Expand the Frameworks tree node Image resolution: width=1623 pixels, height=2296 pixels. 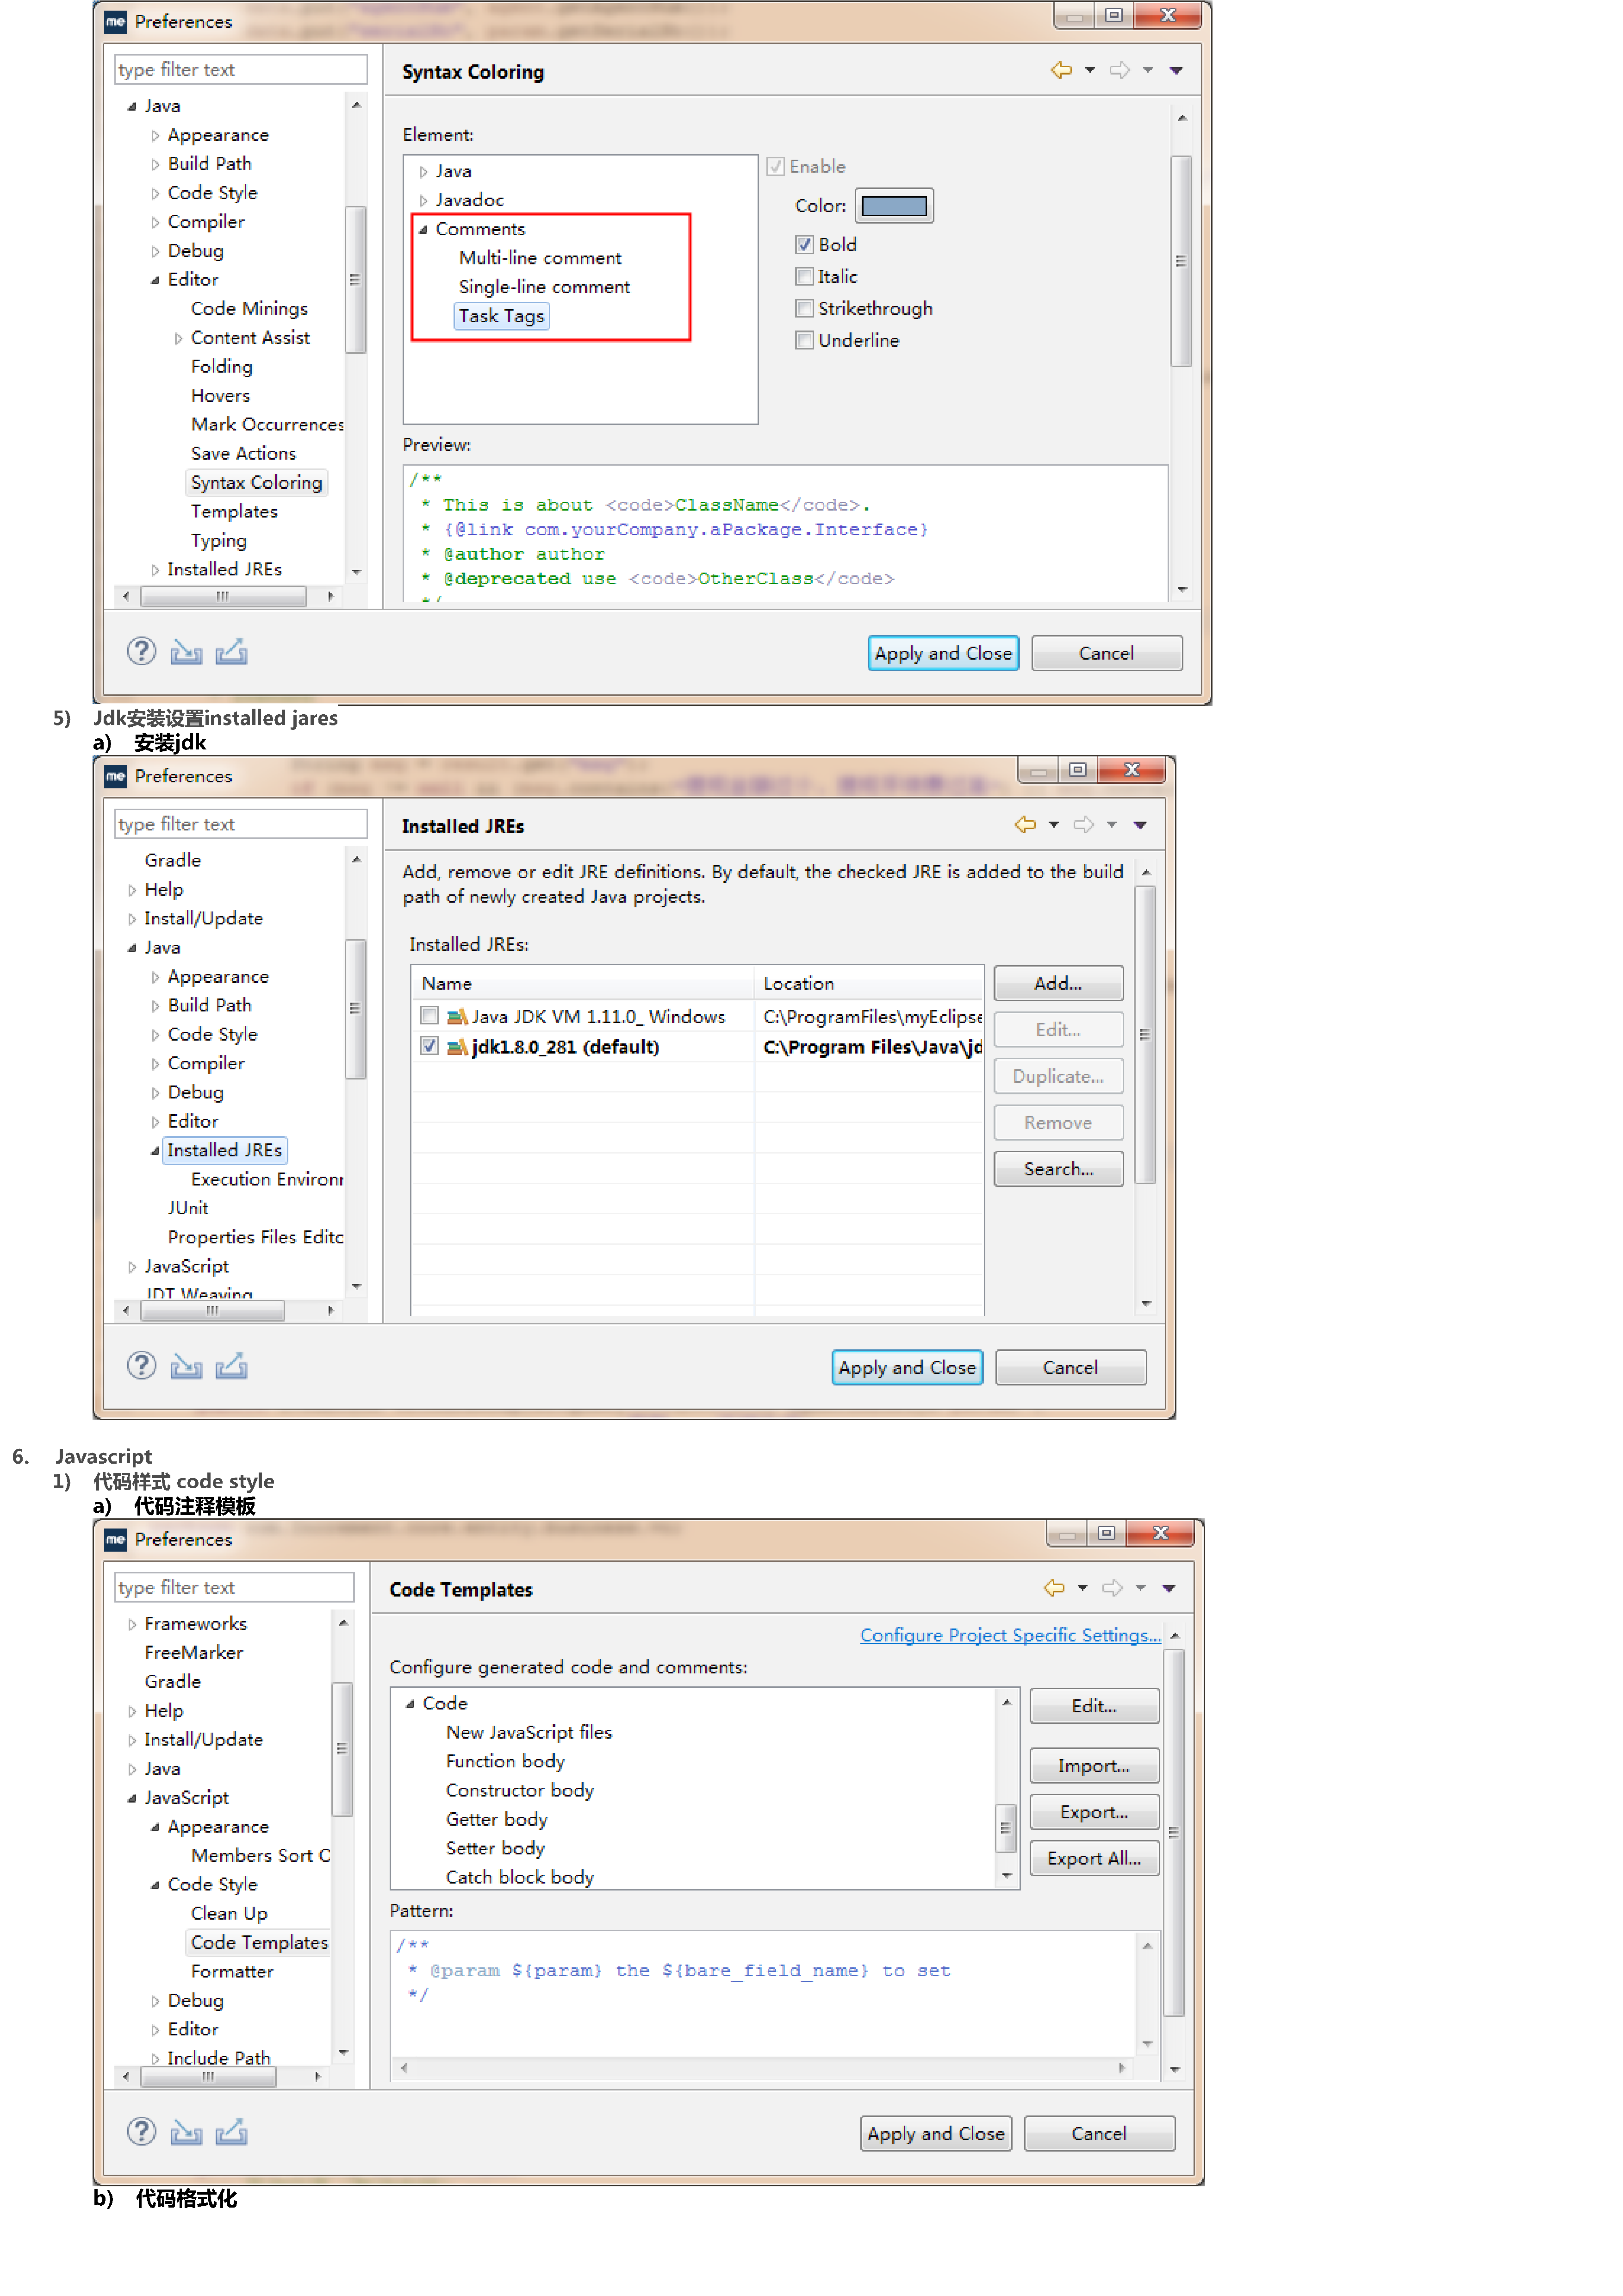coord(132,1625)
